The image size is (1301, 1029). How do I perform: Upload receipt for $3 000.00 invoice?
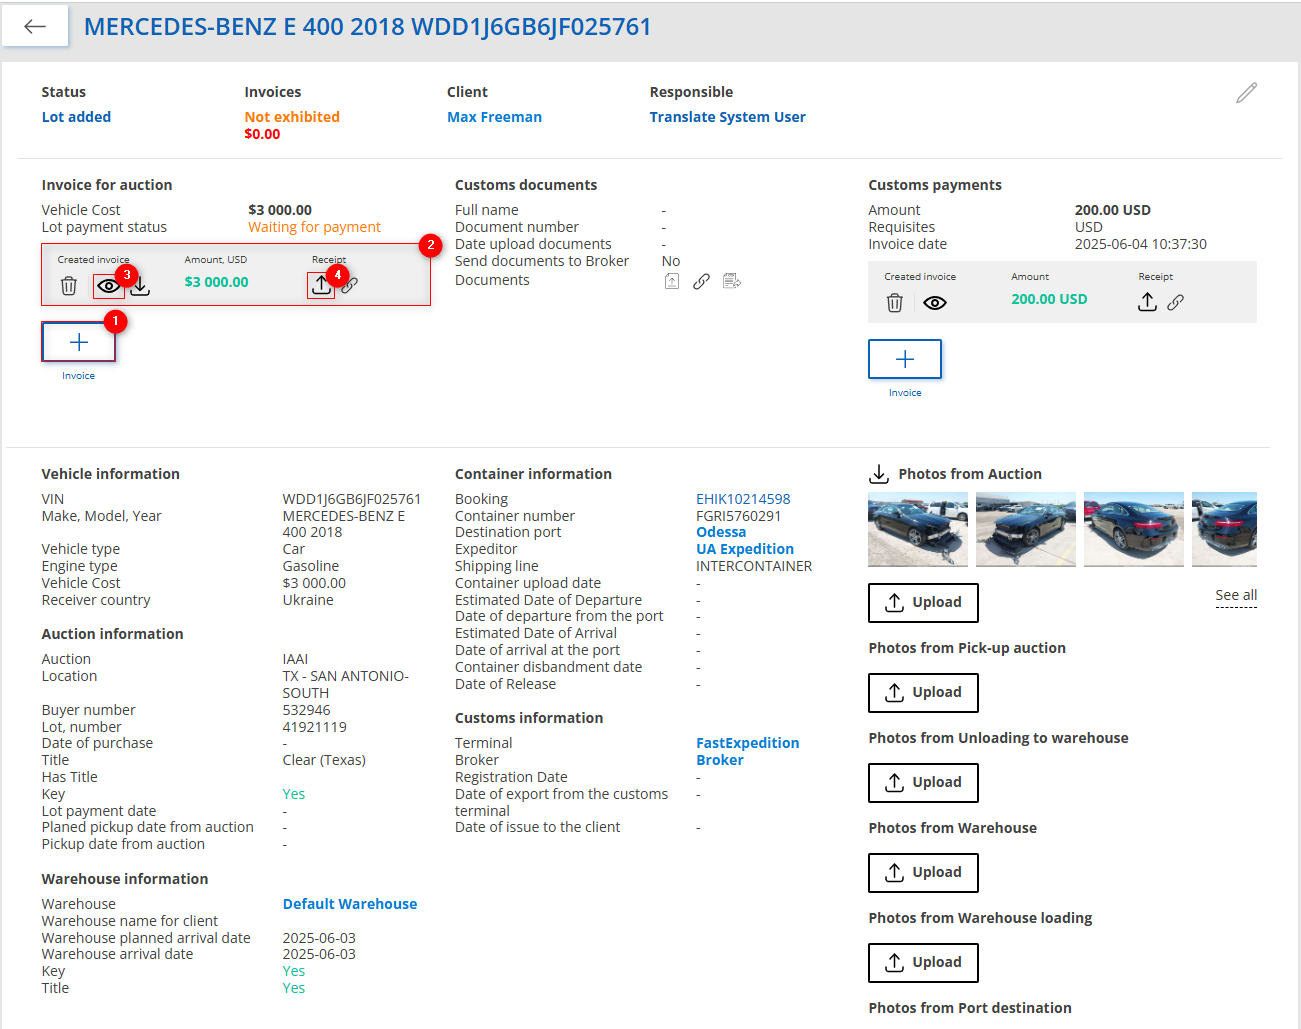tap(320, 285)
